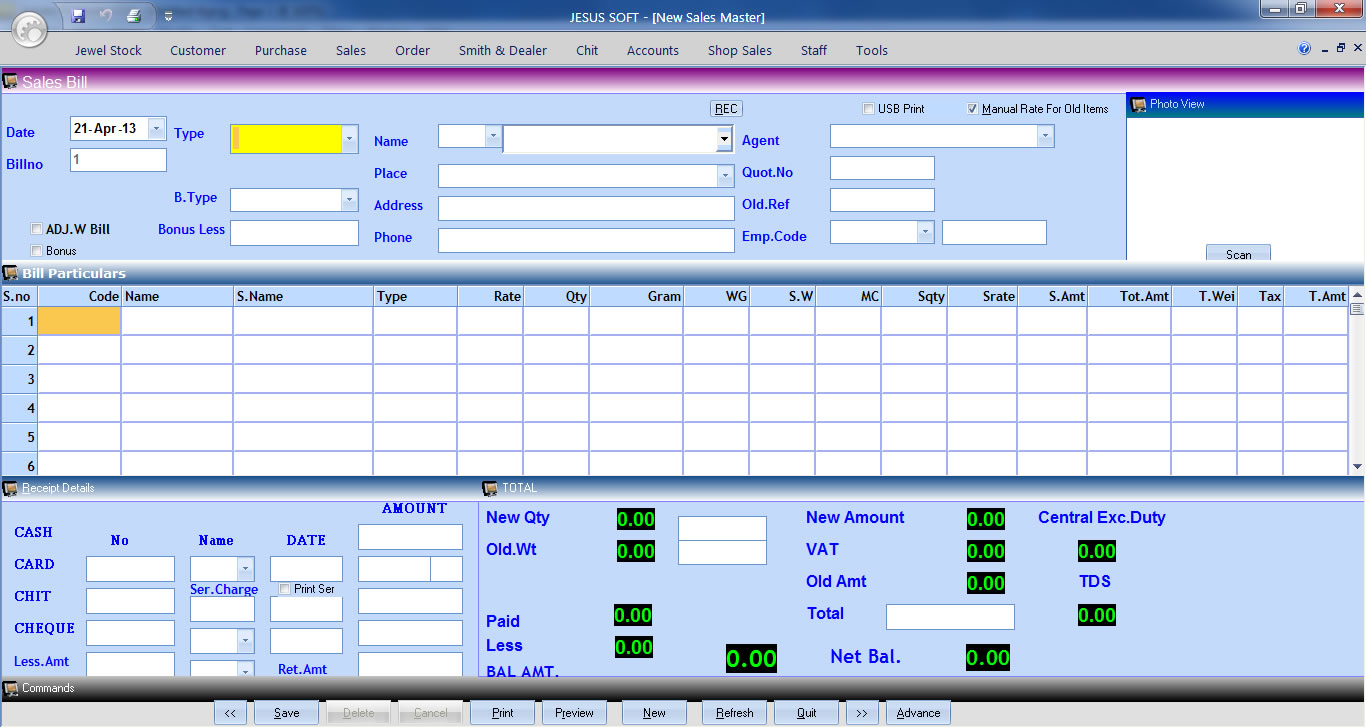This screenshot has width=1366, height=728.
Task: Enable the USB Print checkbox
Action: (x=868, y=109)
